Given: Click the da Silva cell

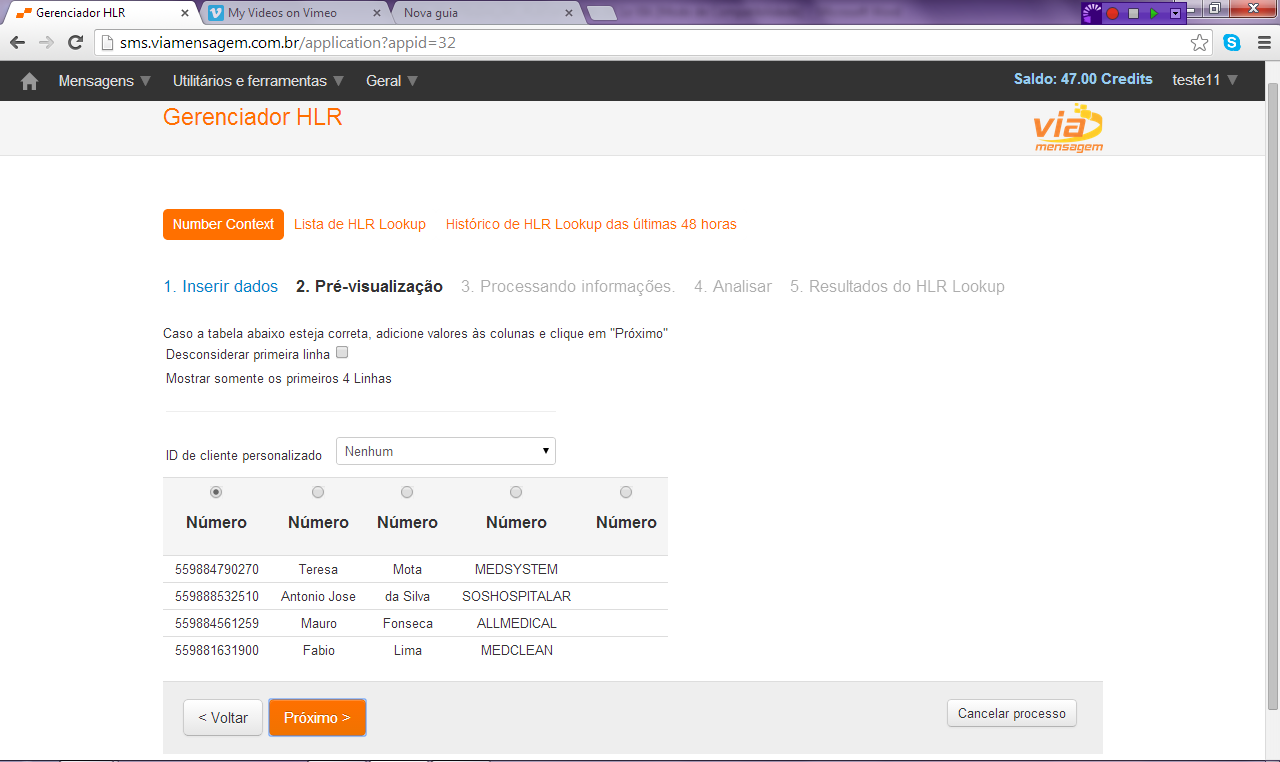Looking at the screenshot, I should pyautogui.click(x=407, y=596).
